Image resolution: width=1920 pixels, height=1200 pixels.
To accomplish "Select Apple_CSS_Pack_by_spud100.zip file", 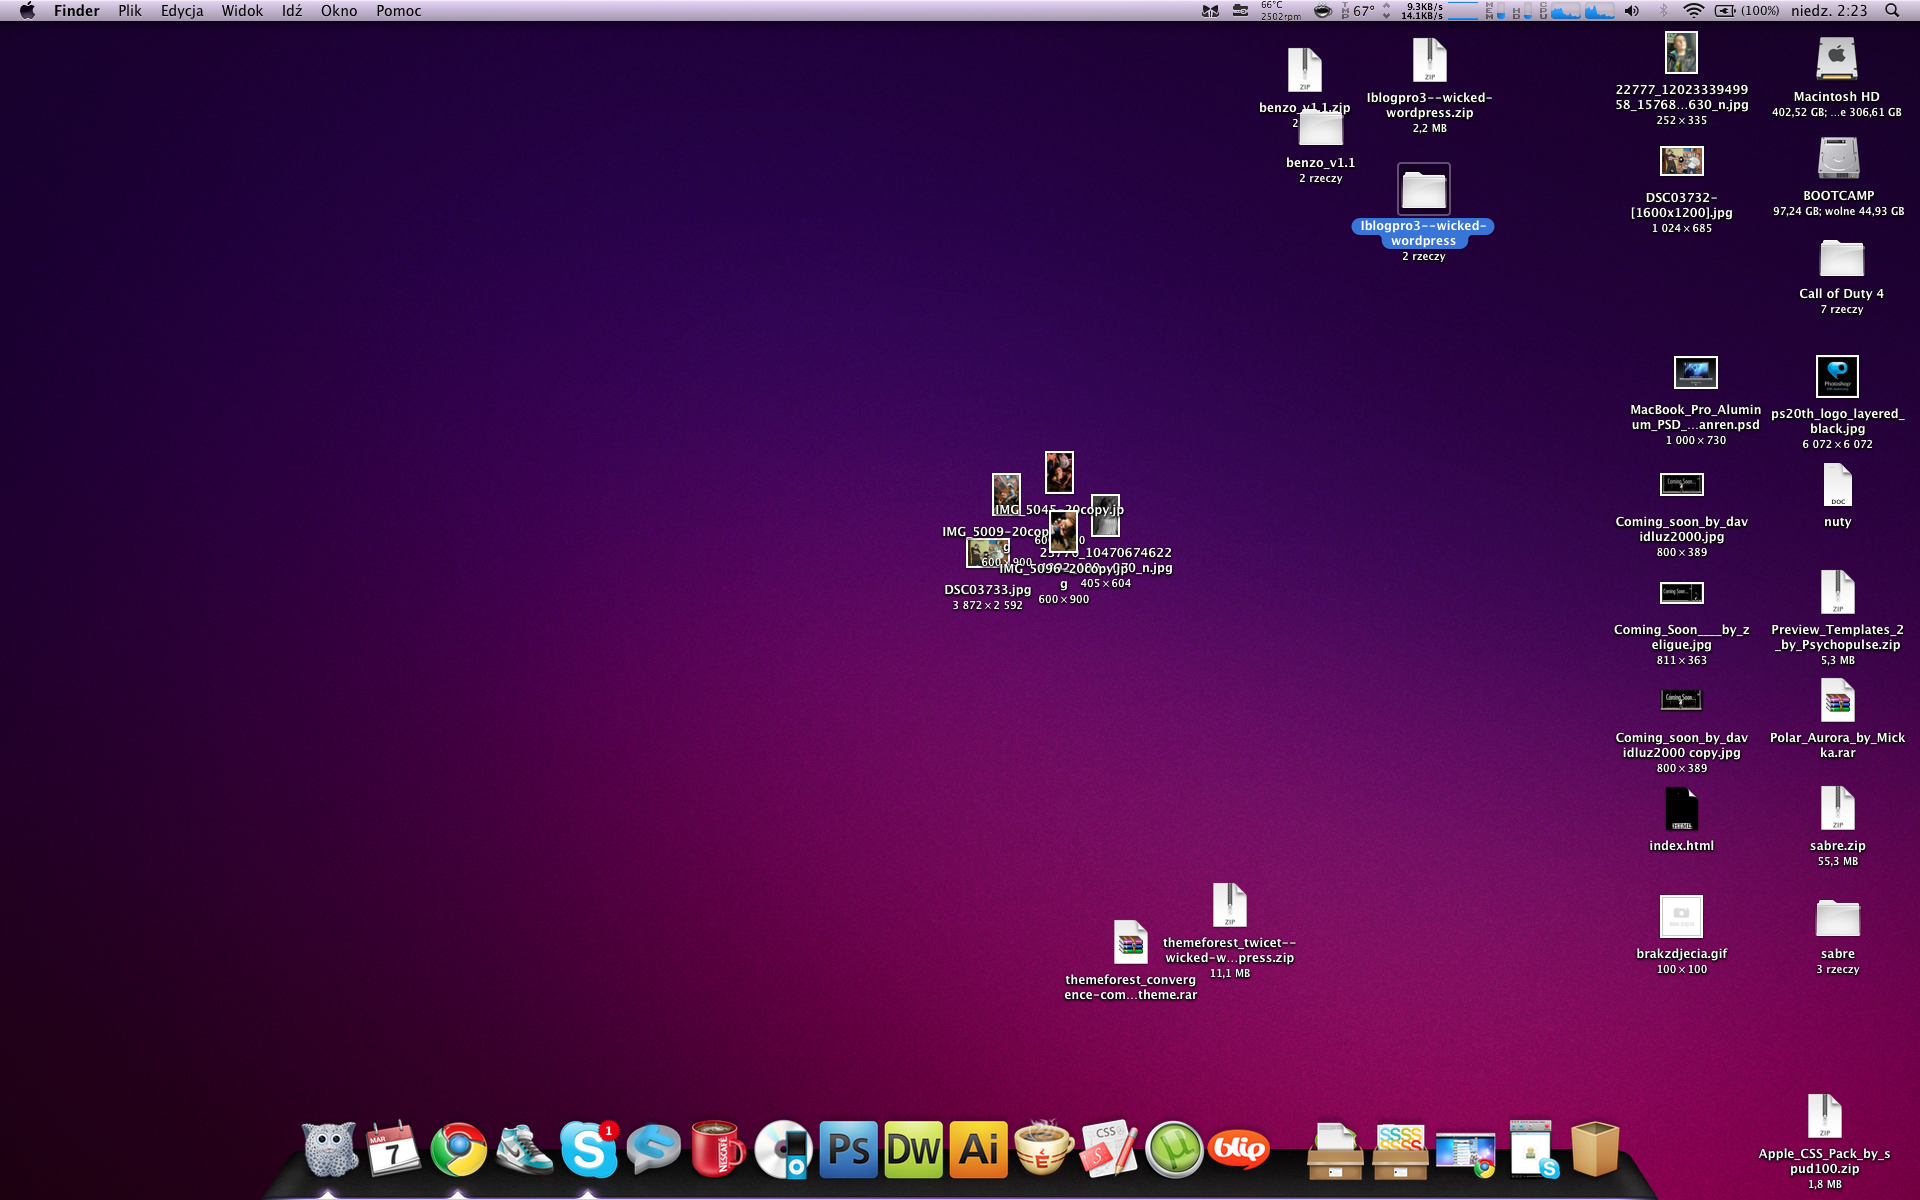I will 1824,1117.
